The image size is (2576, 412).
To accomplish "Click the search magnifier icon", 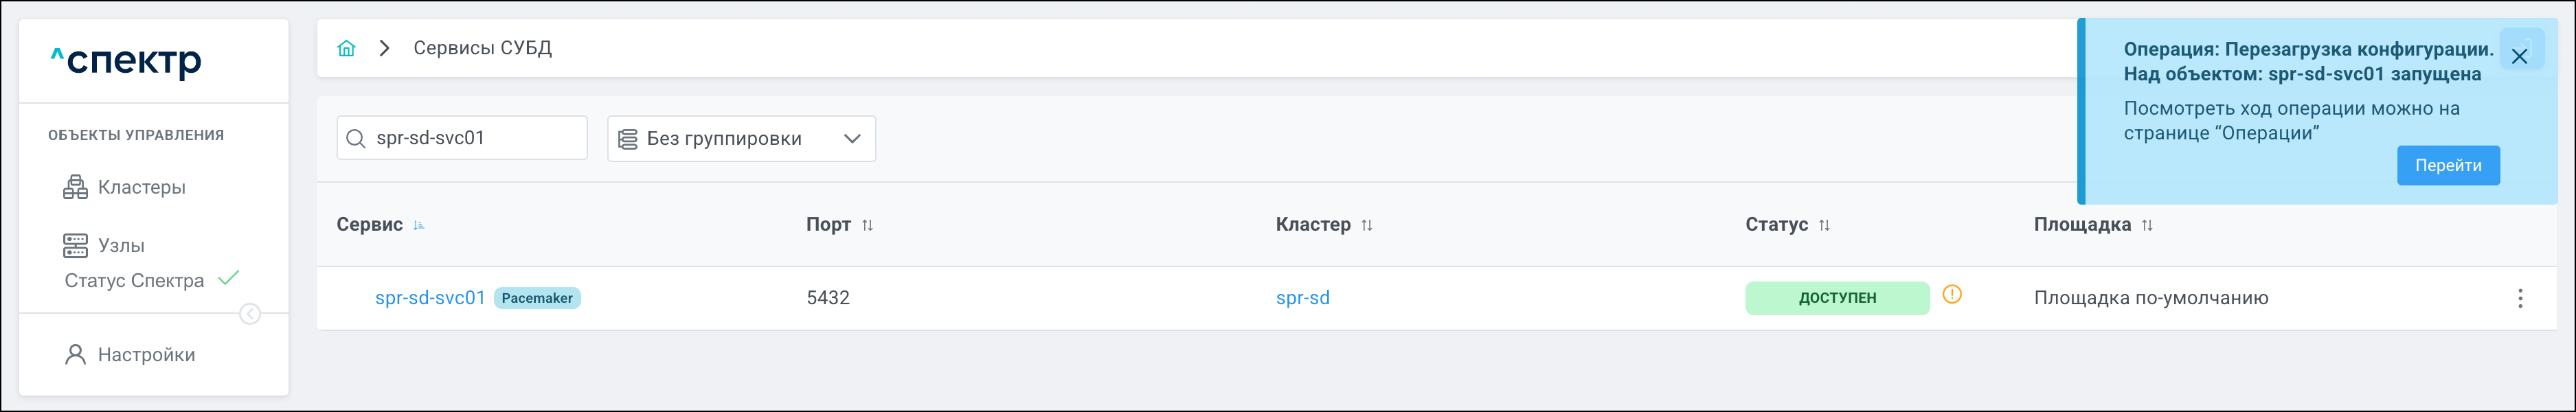I will point(355,139).
